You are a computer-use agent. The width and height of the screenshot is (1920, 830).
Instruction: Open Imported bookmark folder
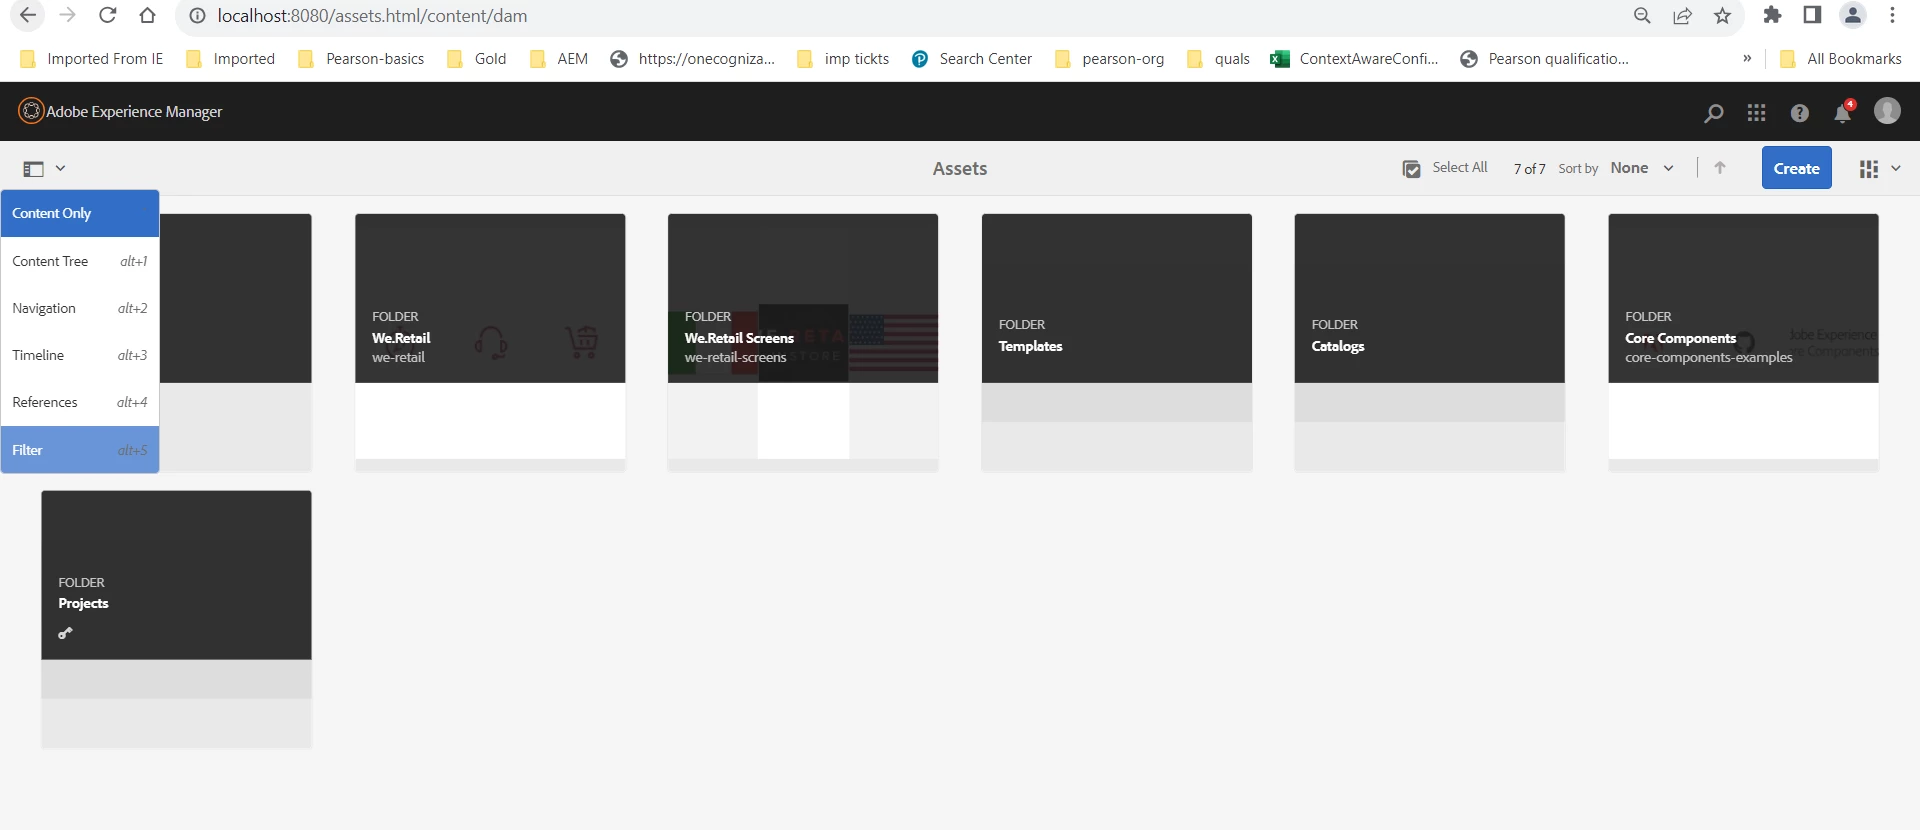click(x=231, y=59)
